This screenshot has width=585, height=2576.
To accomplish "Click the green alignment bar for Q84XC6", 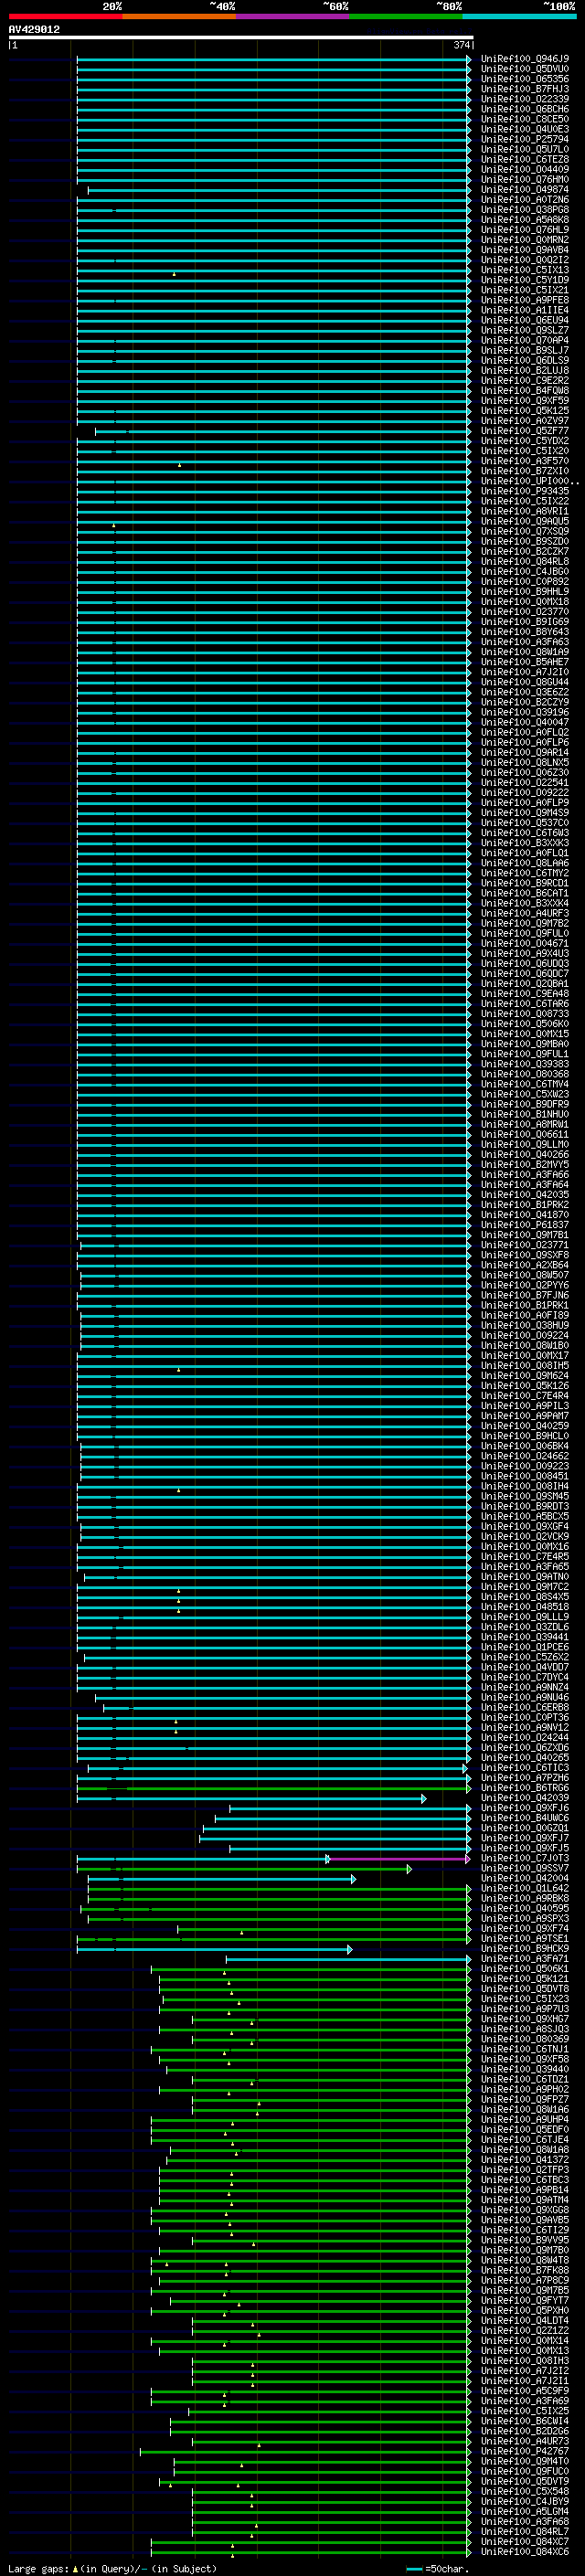I will pyautogui.click(x=311, y=2552).
